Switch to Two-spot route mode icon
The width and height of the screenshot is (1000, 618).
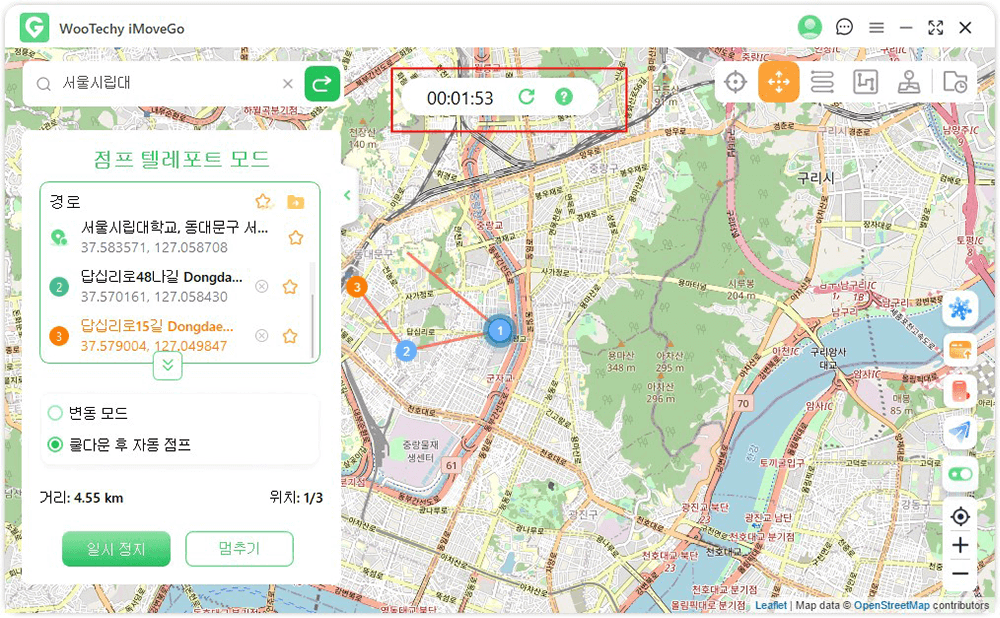pos(822,82)
